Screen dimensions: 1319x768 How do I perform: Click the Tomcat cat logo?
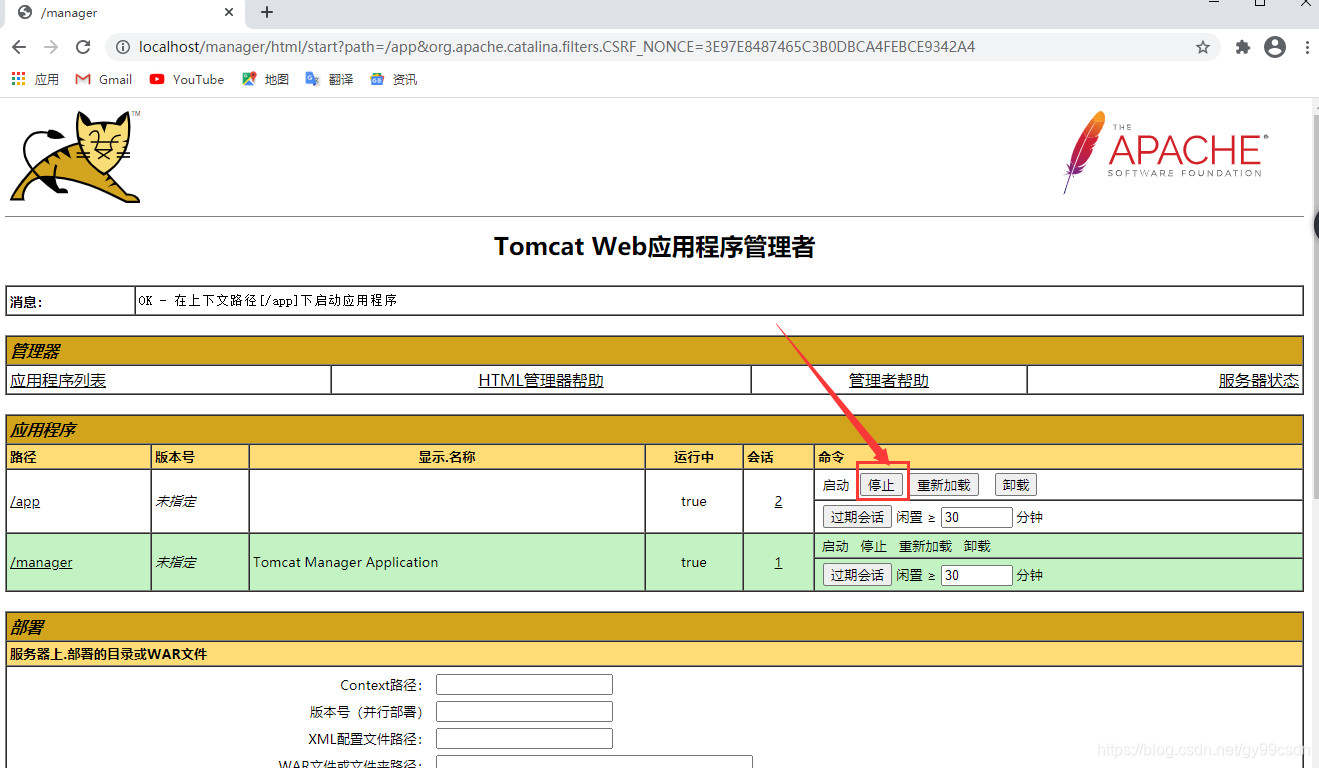[76, 156]
